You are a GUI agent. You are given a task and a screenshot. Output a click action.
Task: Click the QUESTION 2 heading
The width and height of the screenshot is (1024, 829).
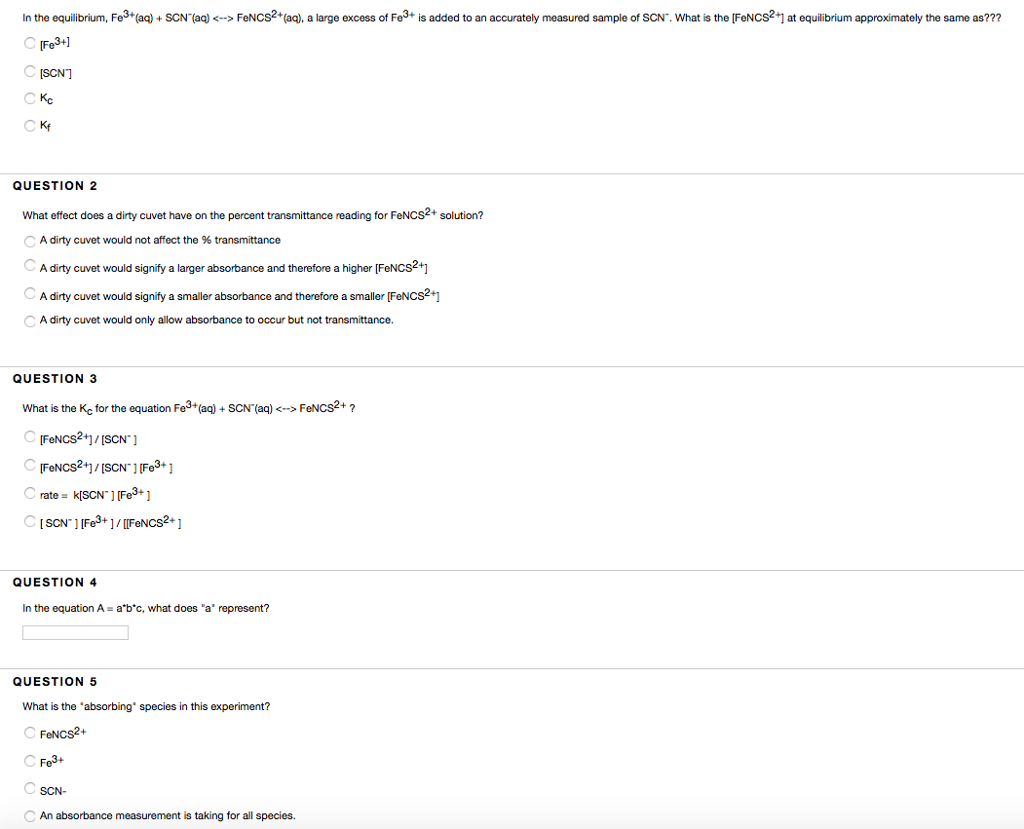click(x=54, y=185)
